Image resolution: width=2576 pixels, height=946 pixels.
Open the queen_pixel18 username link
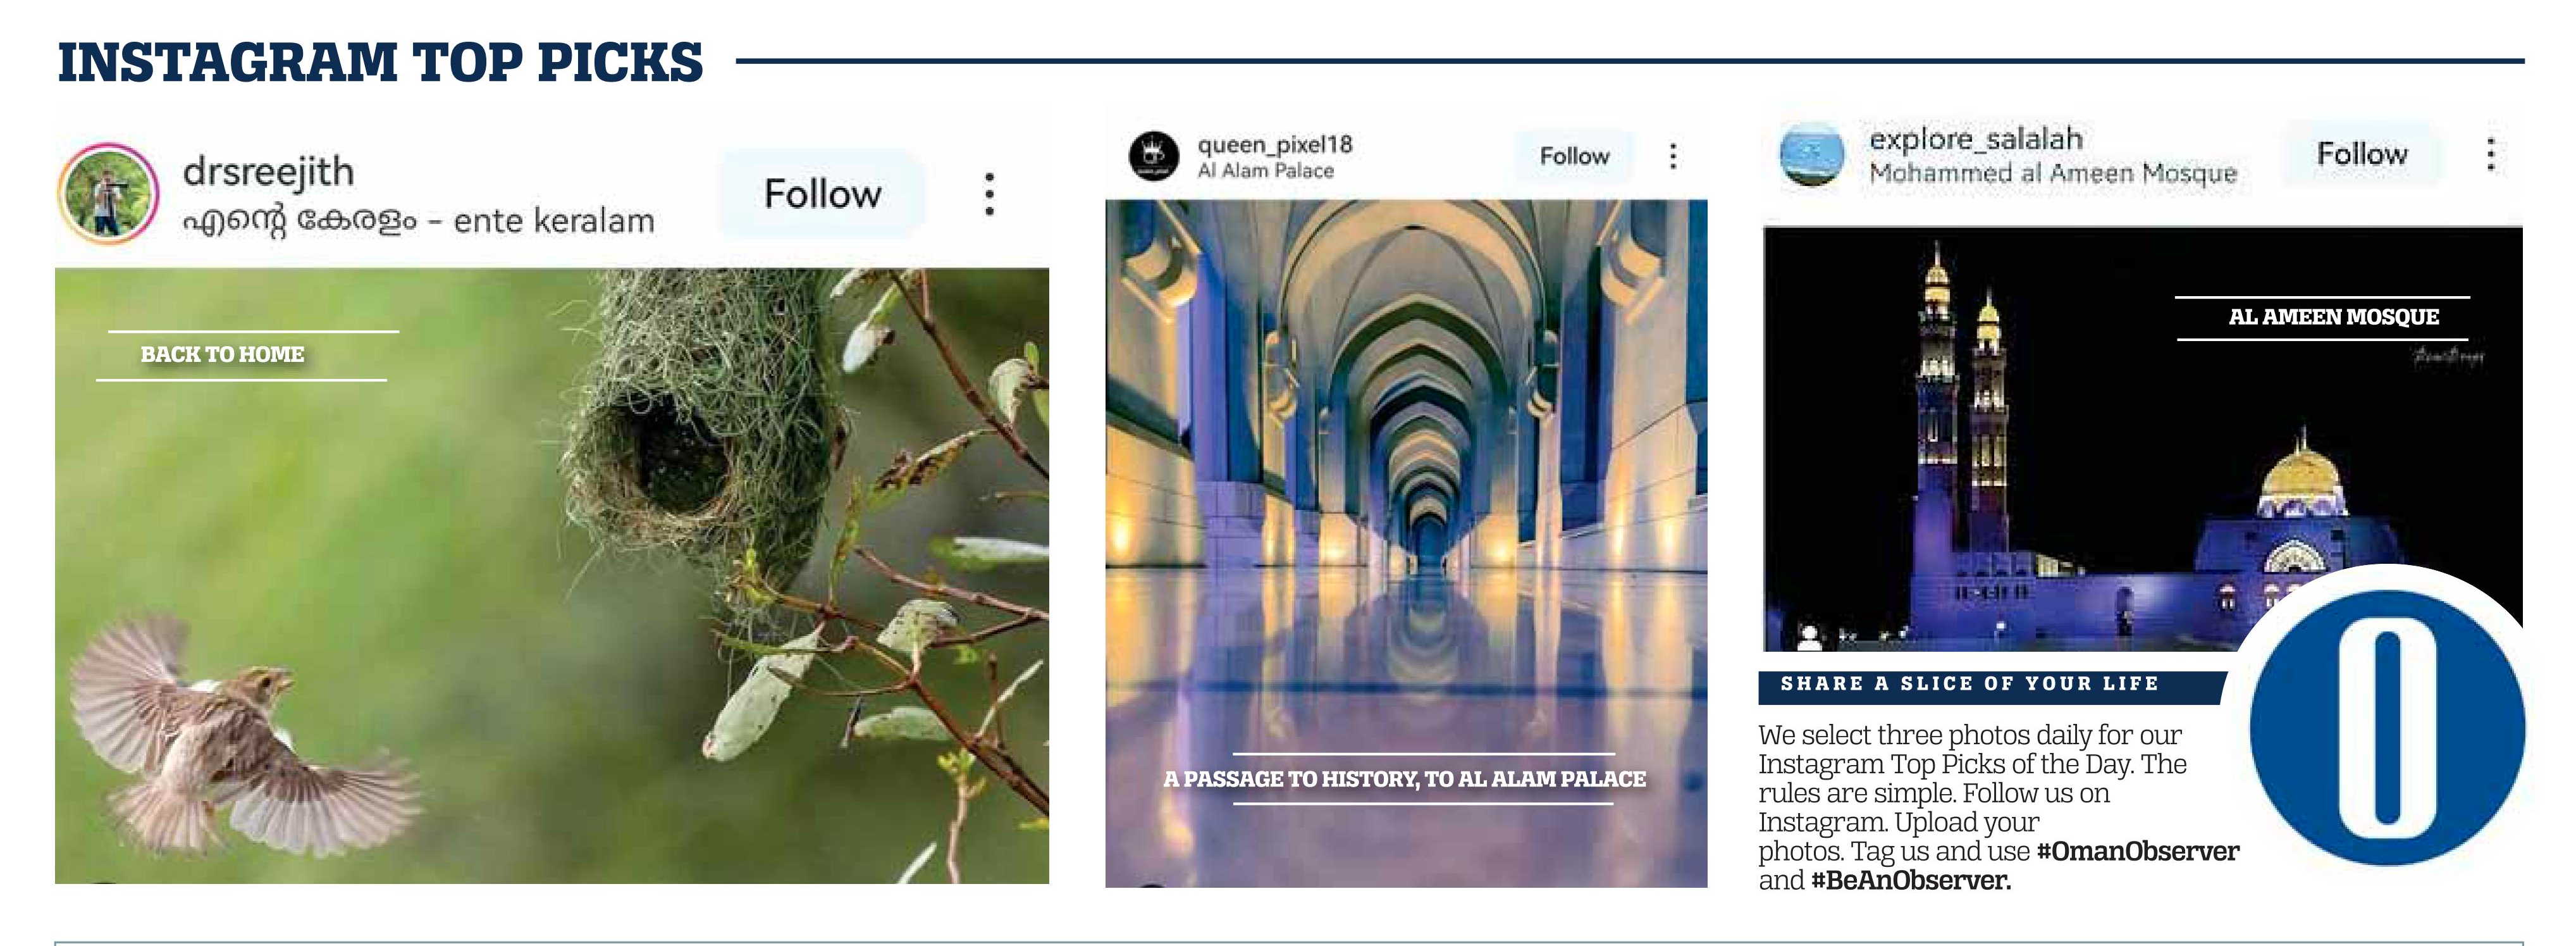[1275, 145]
